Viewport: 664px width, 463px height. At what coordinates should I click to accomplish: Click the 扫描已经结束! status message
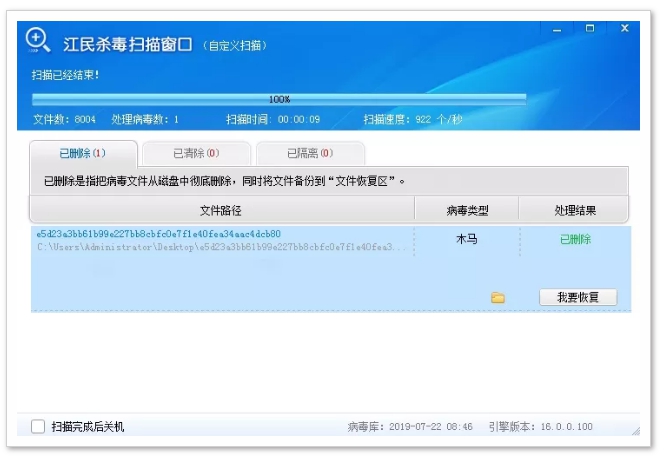pyautogui.click(x=65, y=75)
